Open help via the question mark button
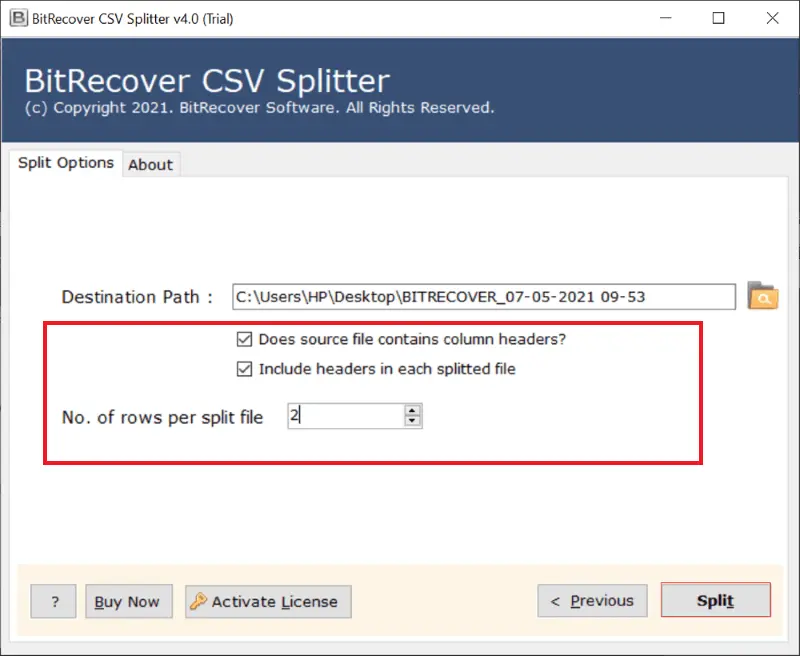 52,601
